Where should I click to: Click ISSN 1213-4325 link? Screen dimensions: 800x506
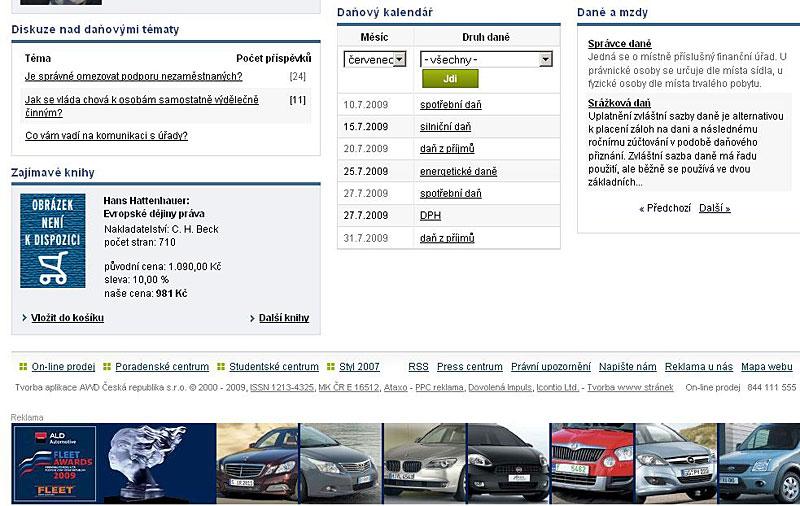(282, 388)
